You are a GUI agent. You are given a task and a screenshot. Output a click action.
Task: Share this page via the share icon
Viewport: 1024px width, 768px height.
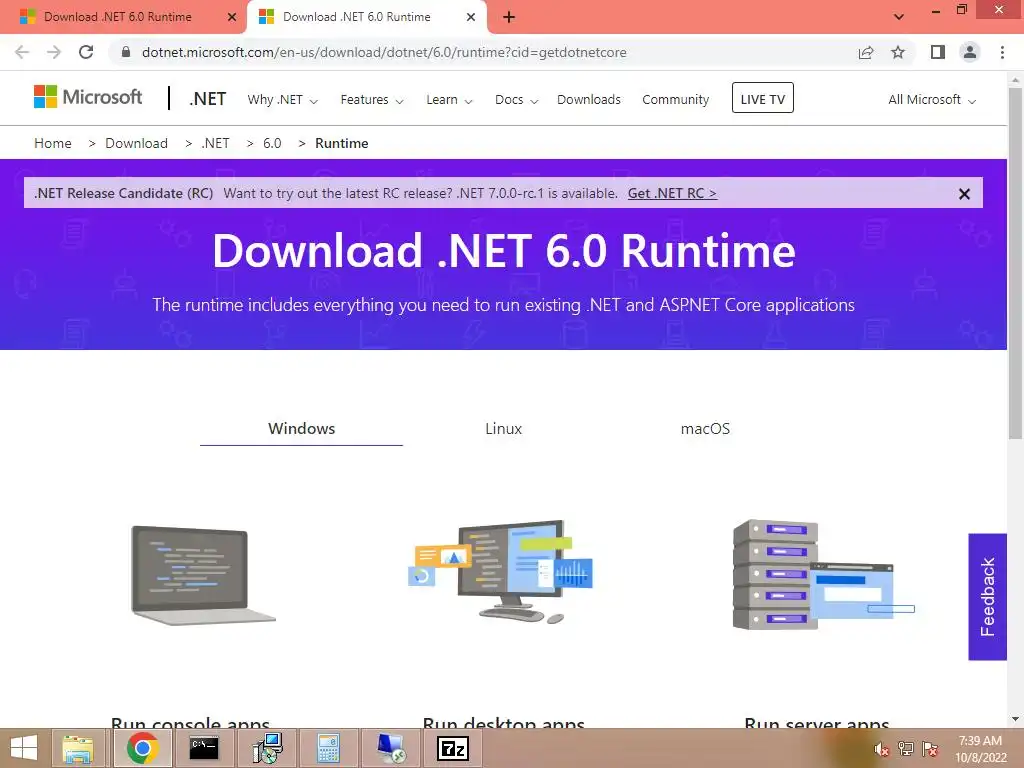(866, 52)
